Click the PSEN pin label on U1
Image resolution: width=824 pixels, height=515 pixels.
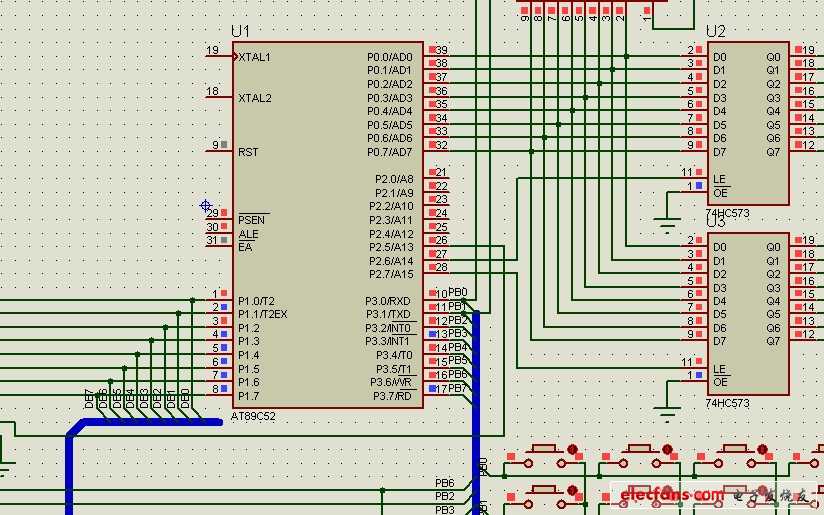tap(252, 220)
